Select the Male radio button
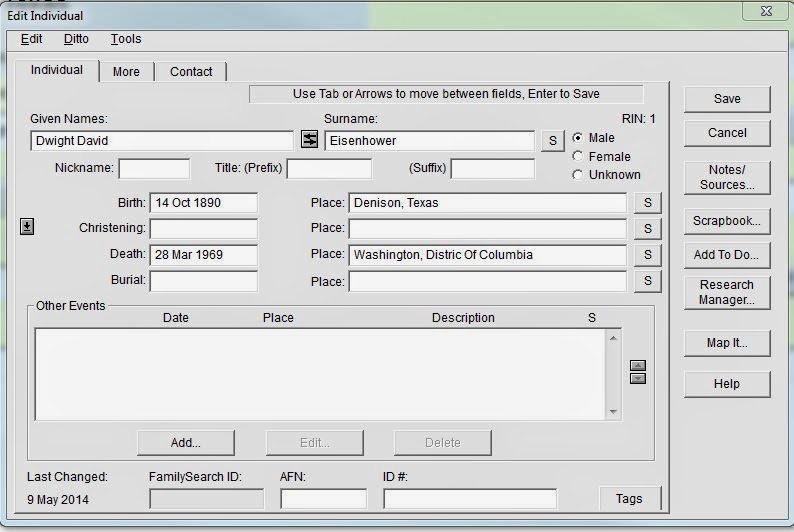 (x=577, y=138)
